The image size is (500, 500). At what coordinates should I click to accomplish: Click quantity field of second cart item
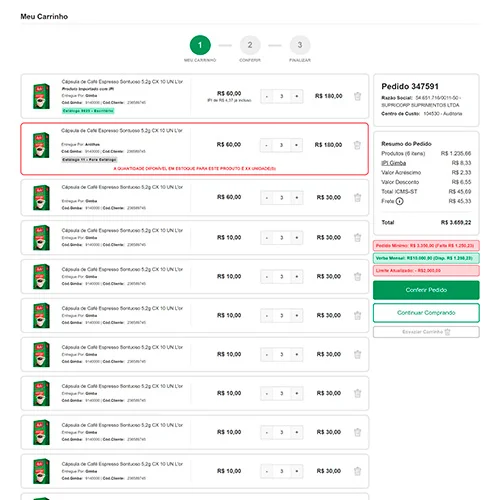281,145
